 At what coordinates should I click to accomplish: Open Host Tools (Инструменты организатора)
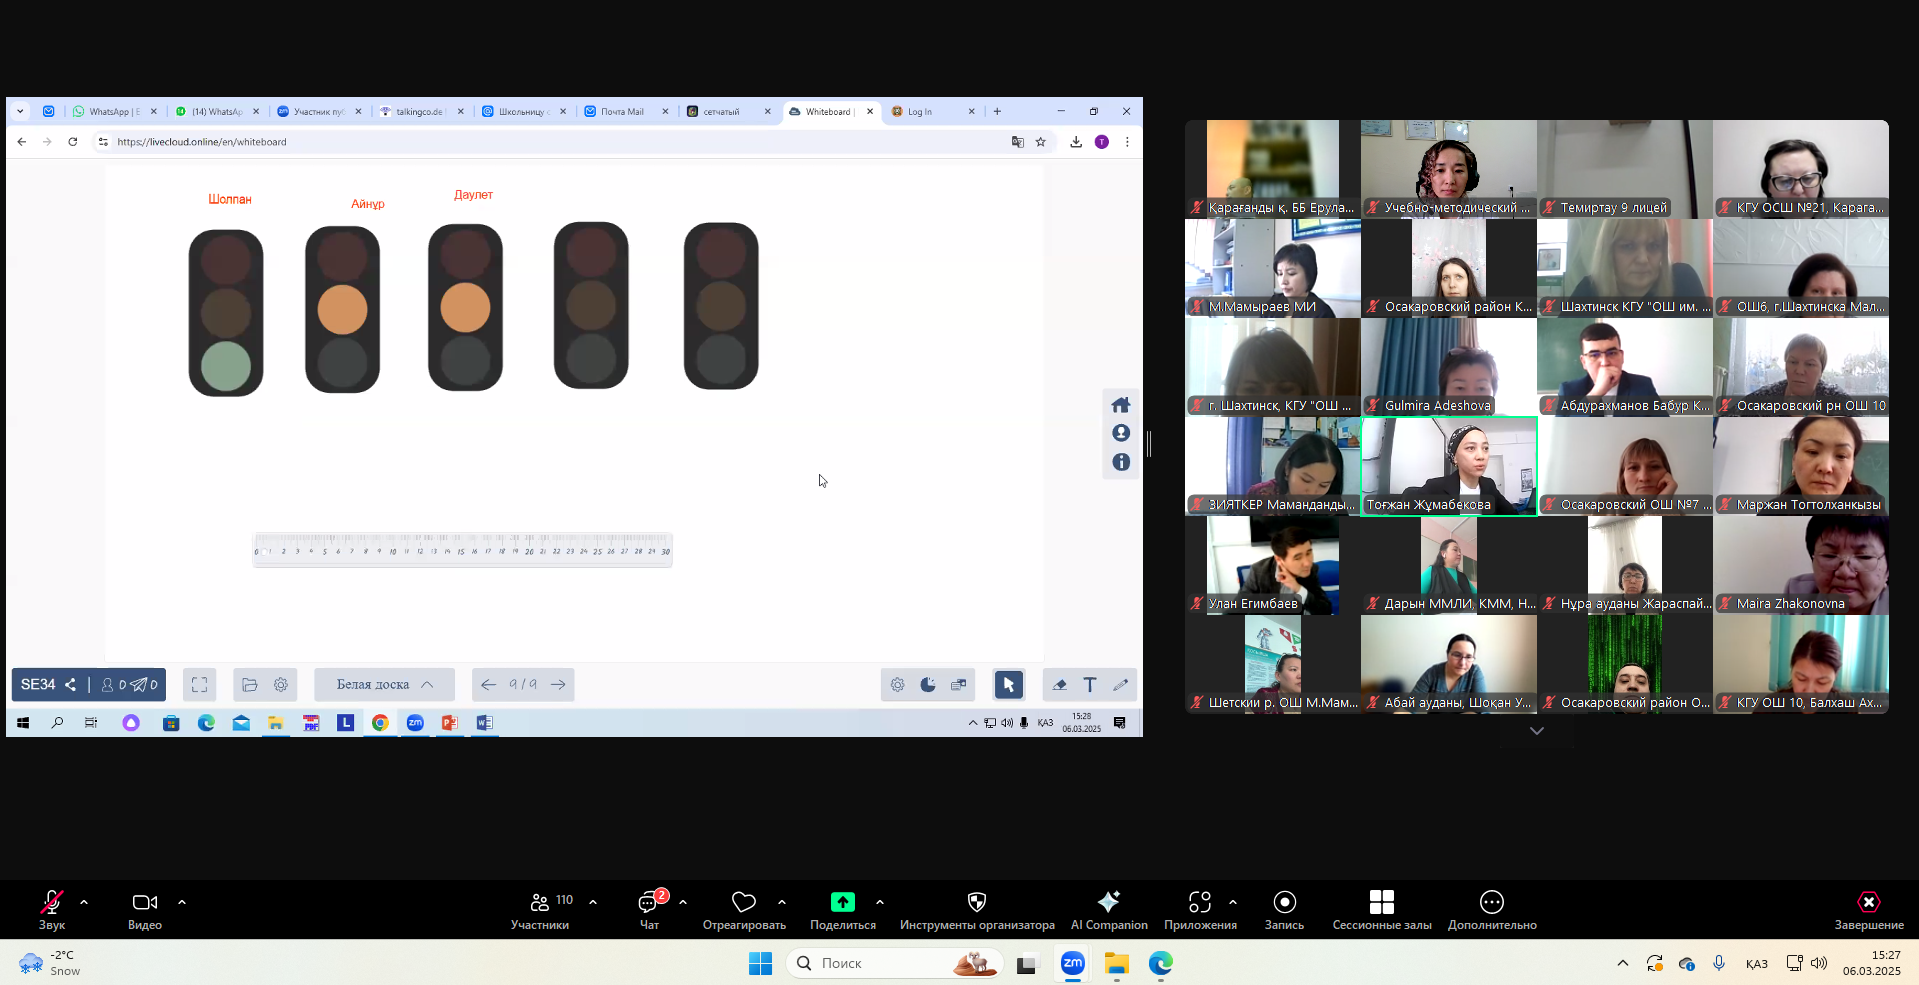[x=976, y=902]
